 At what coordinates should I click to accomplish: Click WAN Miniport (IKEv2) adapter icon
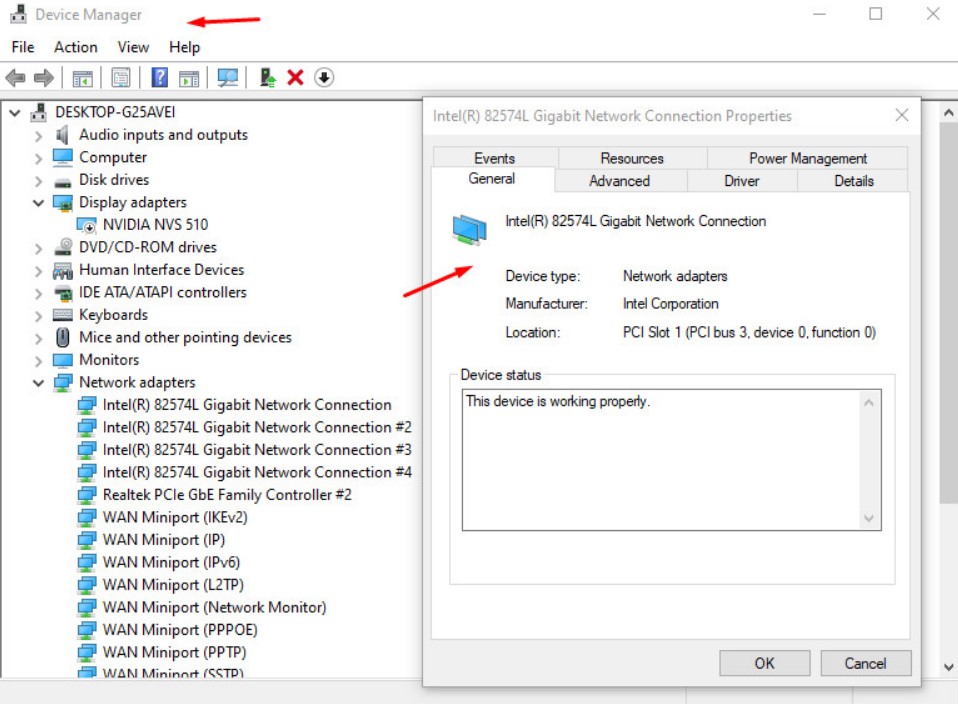[87, 518]
